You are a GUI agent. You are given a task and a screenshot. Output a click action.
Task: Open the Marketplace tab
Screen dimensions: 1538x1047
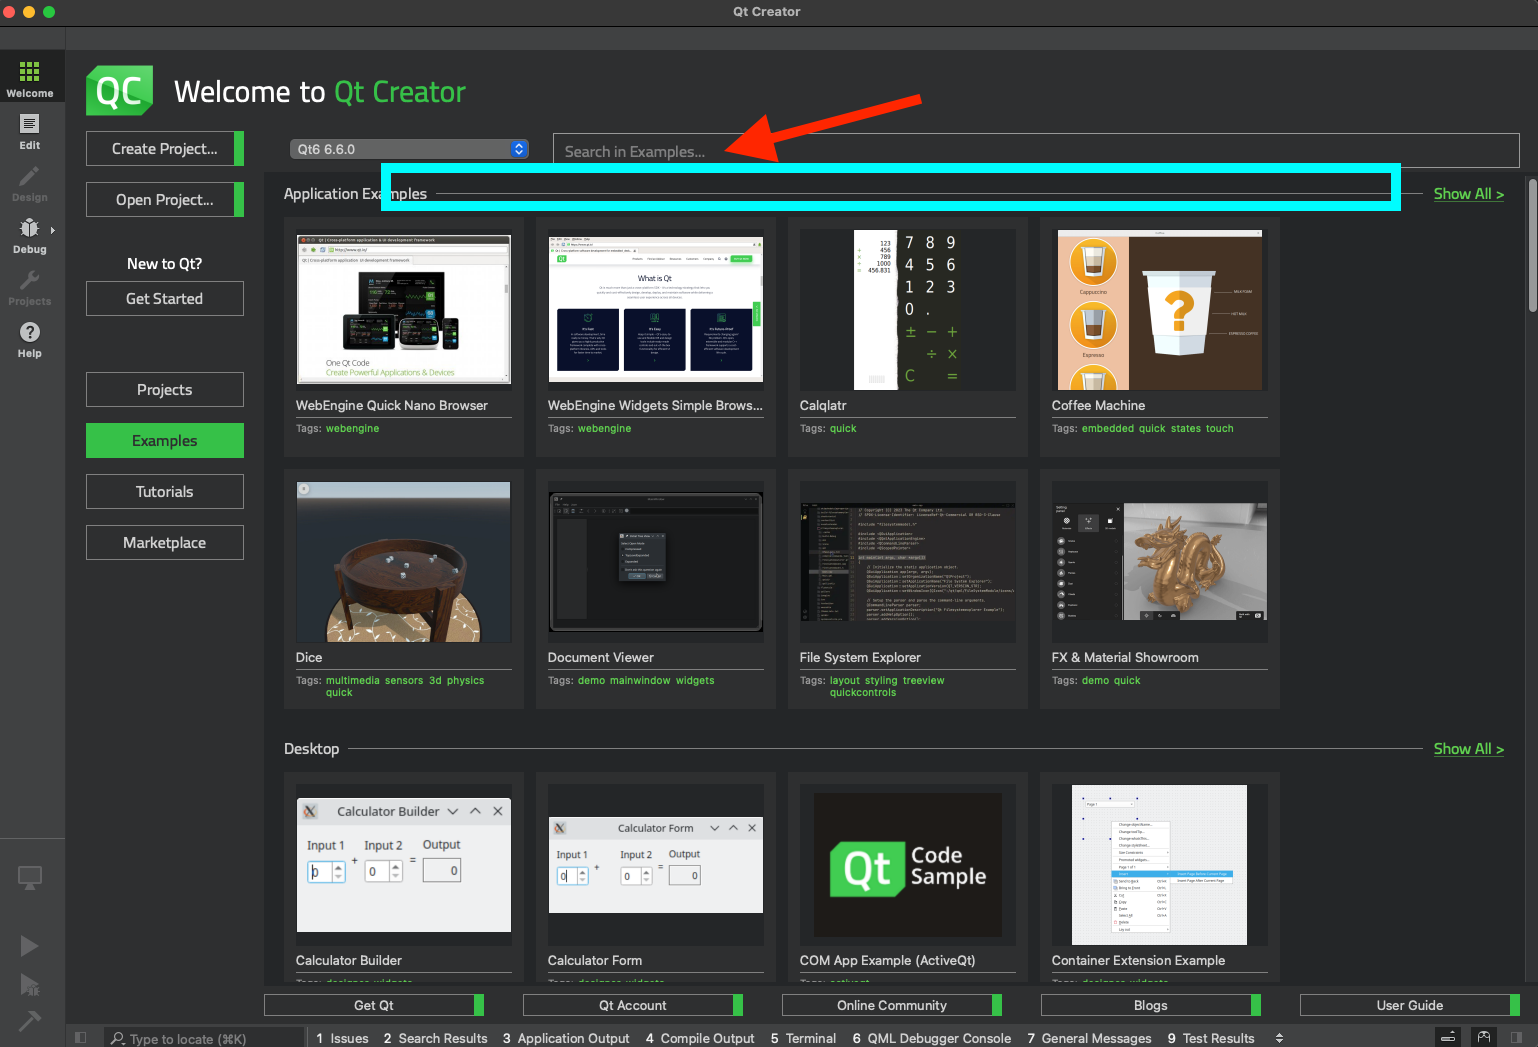165,542
